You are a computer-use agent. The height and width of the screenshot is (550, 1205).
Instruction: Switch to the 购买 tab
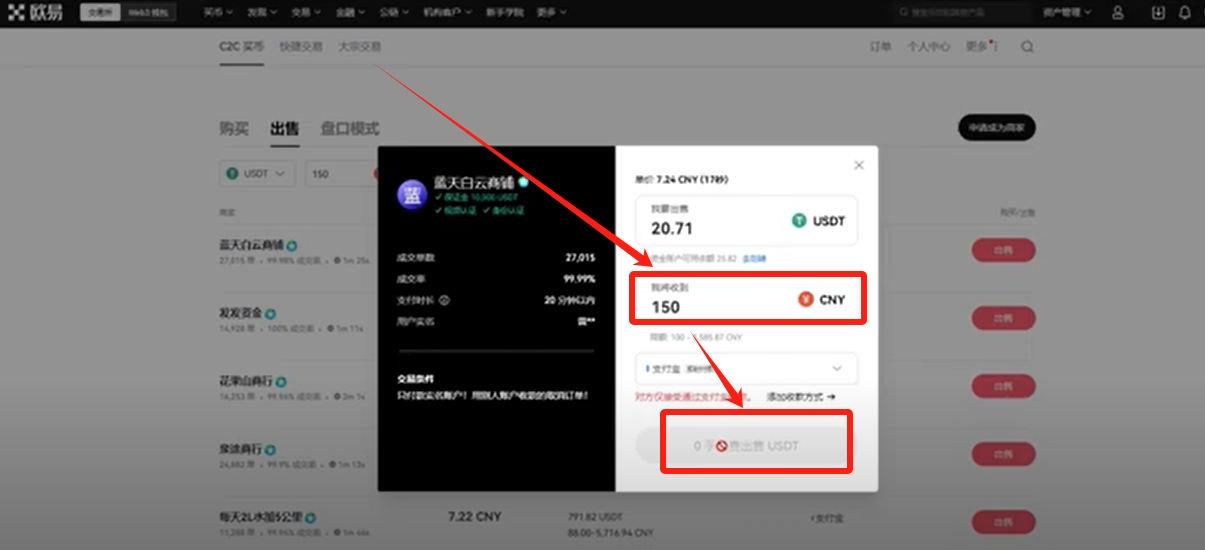(x=234, y=129)
